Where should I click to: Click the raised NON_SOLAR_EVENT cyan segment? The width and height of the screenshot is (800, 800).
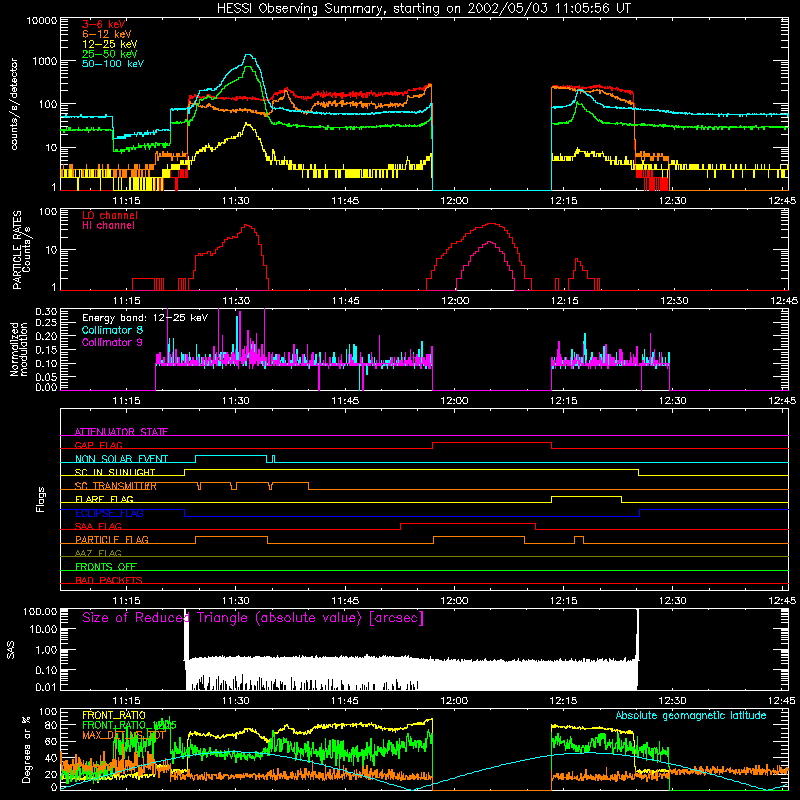click(x=231, y=456)
